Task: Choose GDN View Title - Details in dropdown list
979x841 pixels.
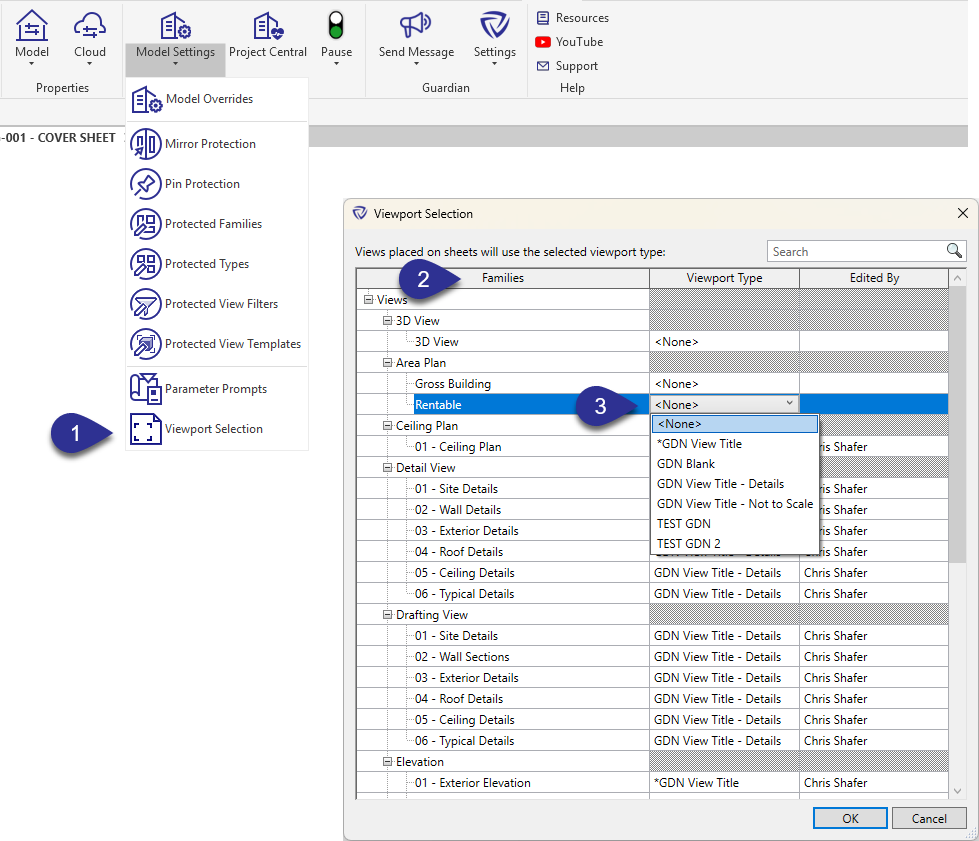Action: click(x=735, y=484)
